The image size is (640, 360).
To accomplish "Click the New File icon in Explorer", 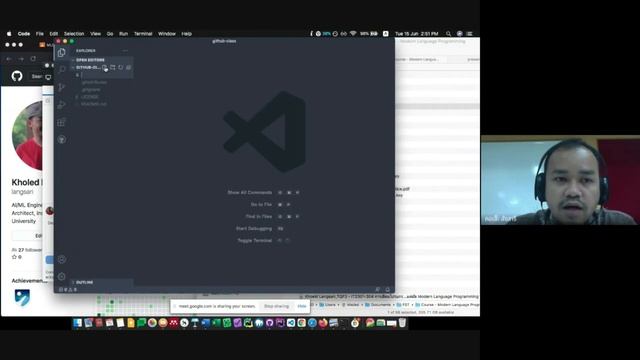I will coord(104,67).
